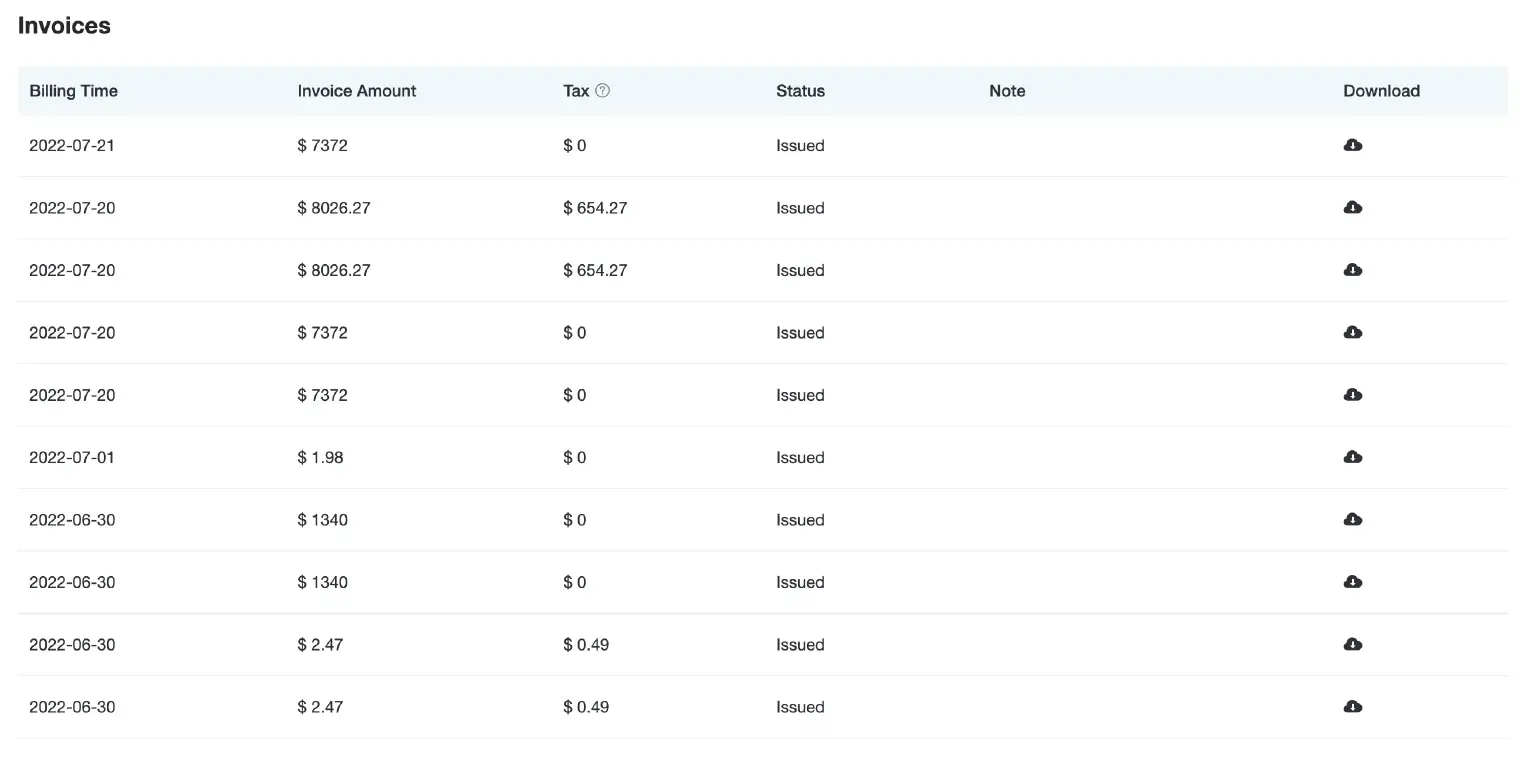Click the upper $ 0.49 tax value

tap(586, 644)
